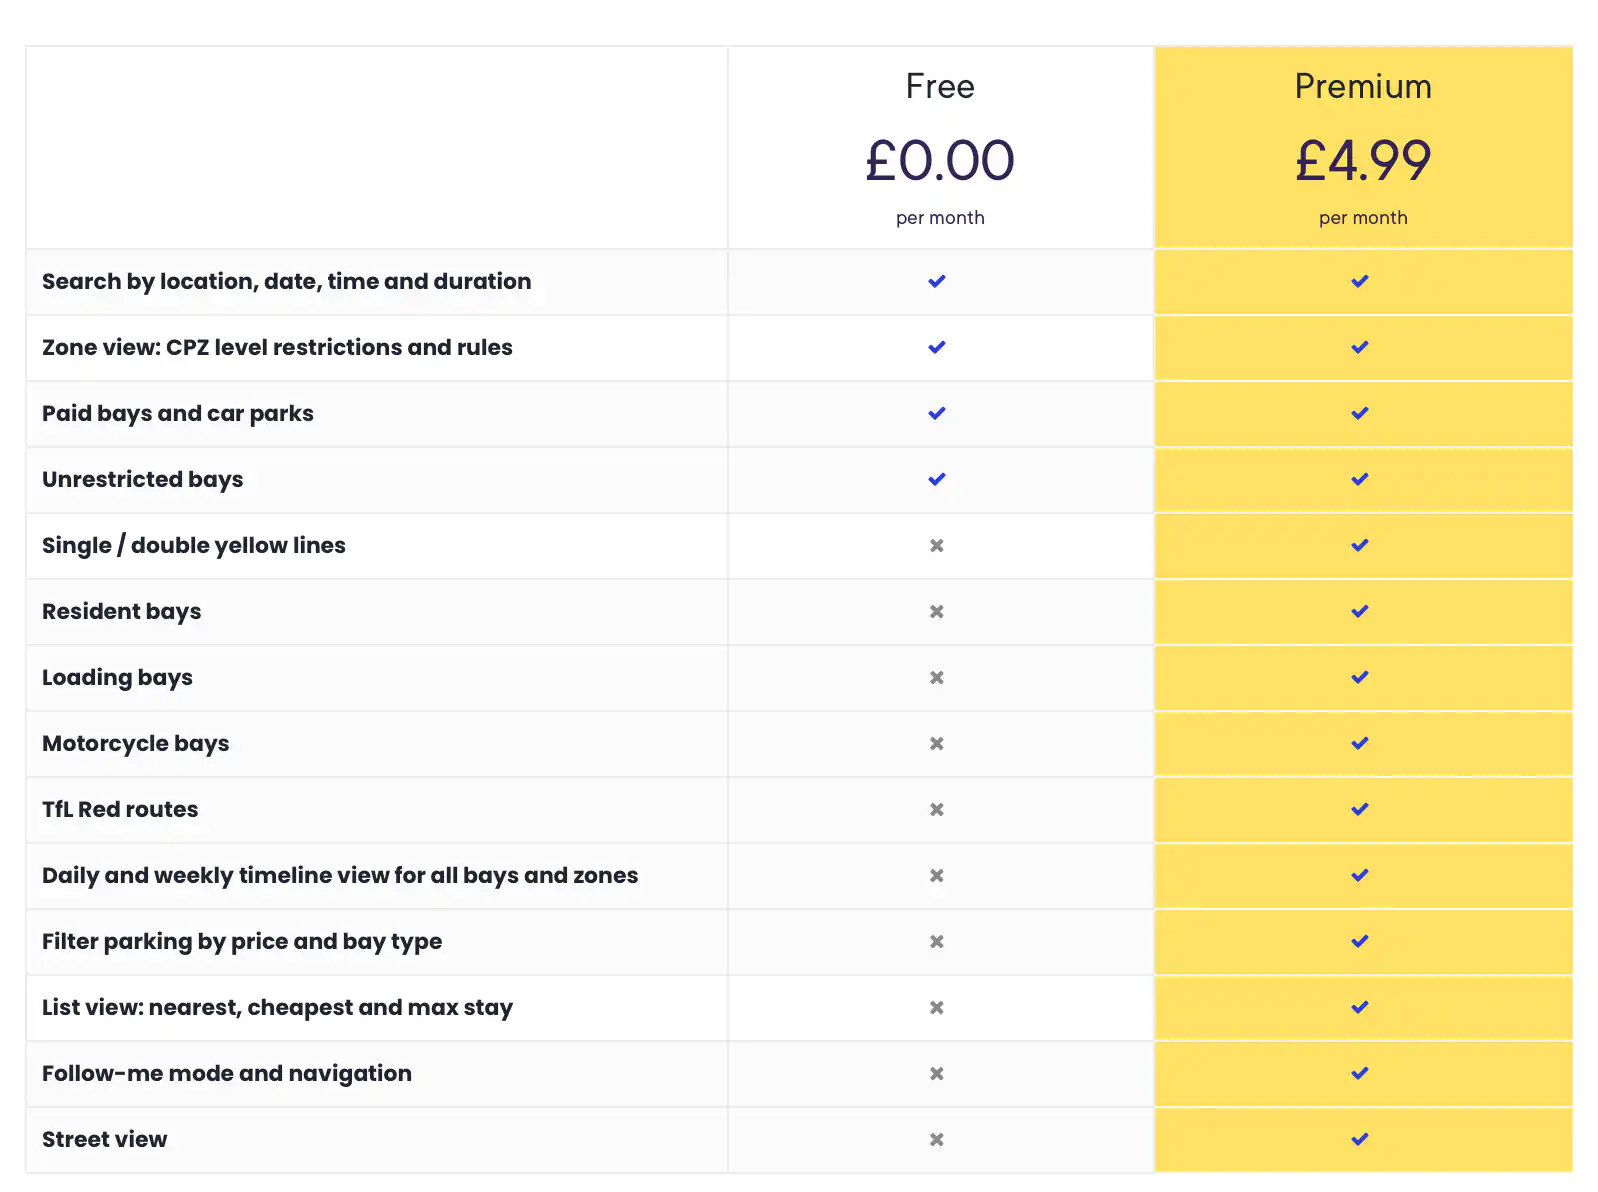Click Free cross for Single/double yellow lines
The width and height of the screenshot is (1598, 1192).
[936, 545]
